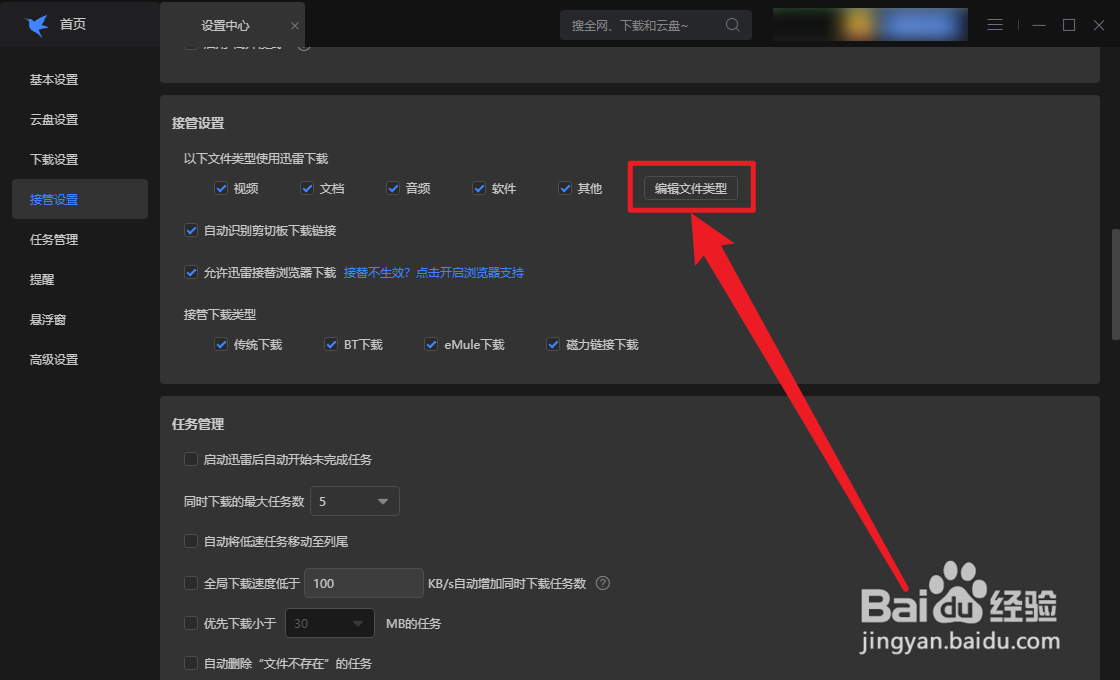
Task: Enable 启动迅雷后自动开始未完成任务
Action: pyautogui.click(x=191, y=459)
